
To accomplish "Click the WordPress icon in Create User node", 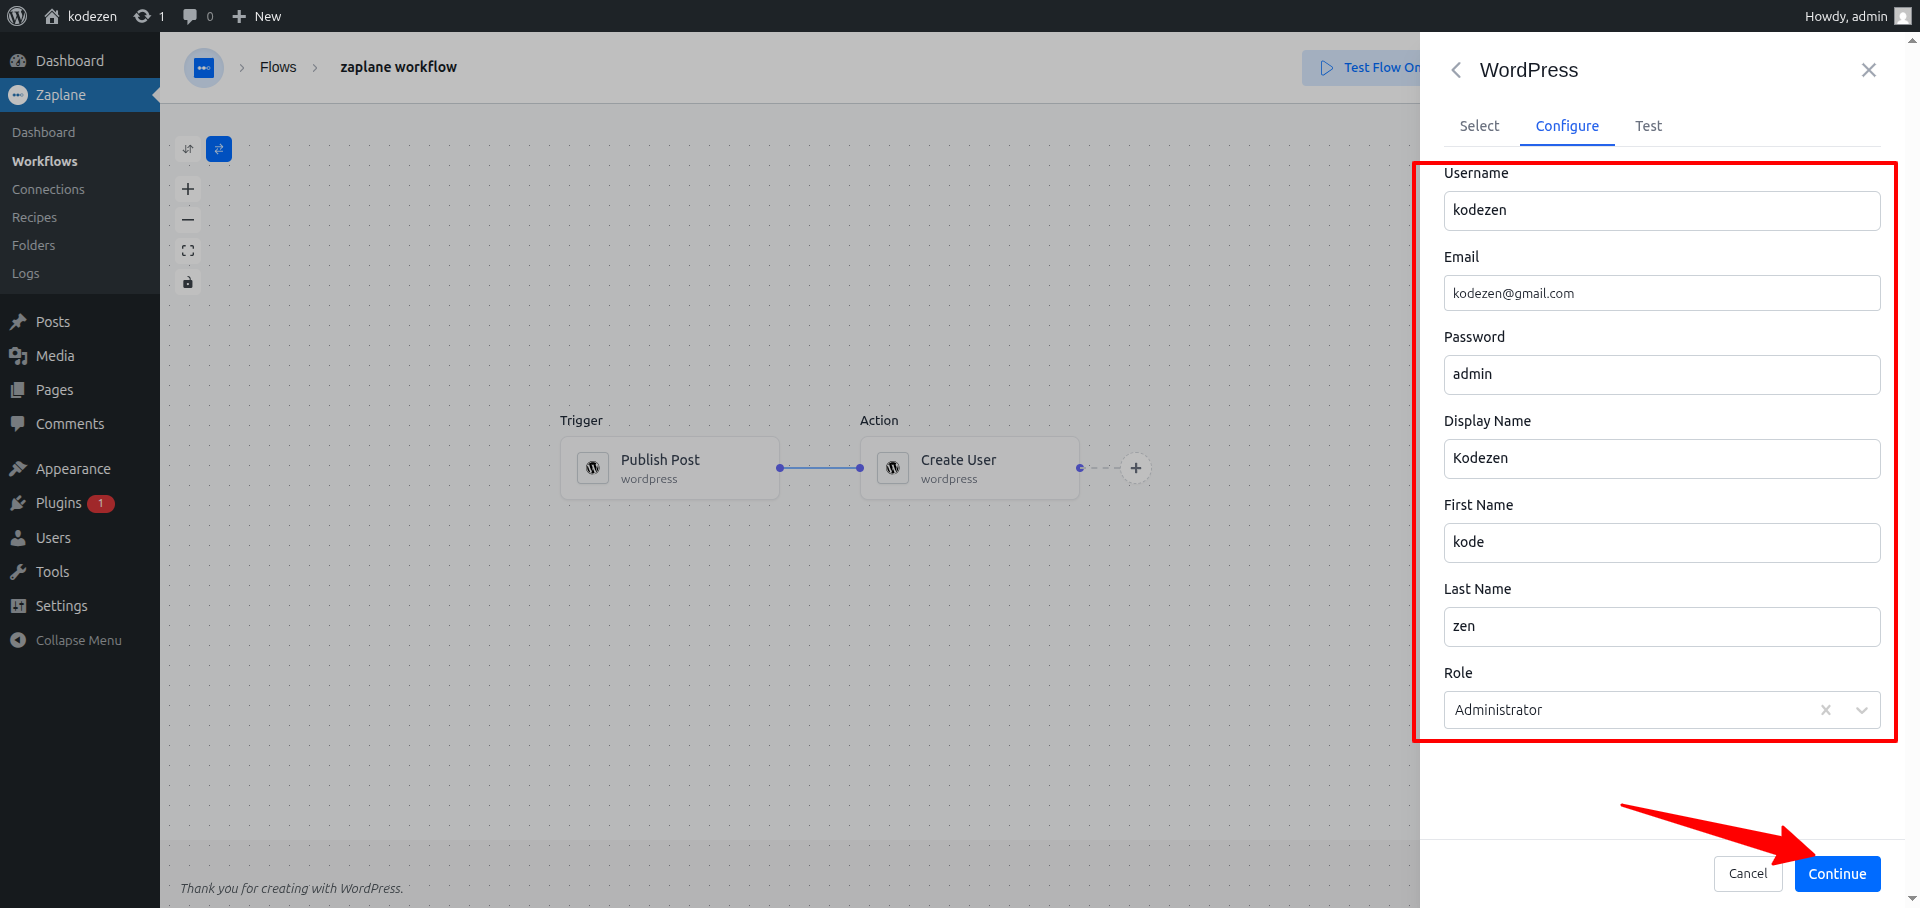I will pyautogui.click(x=893, y=468).
